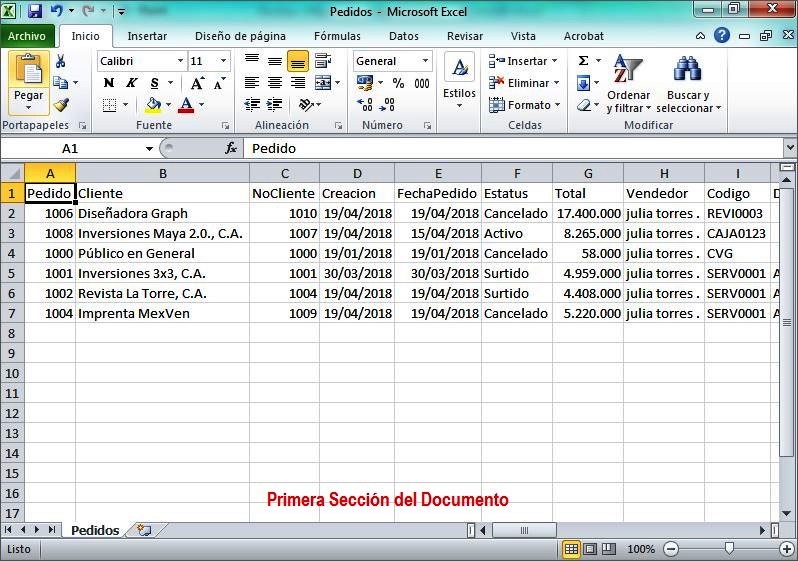Click the wrap text icon
The height and width of the screenshot is (561, 798).
pyautogui.click(x=323, y=61)
